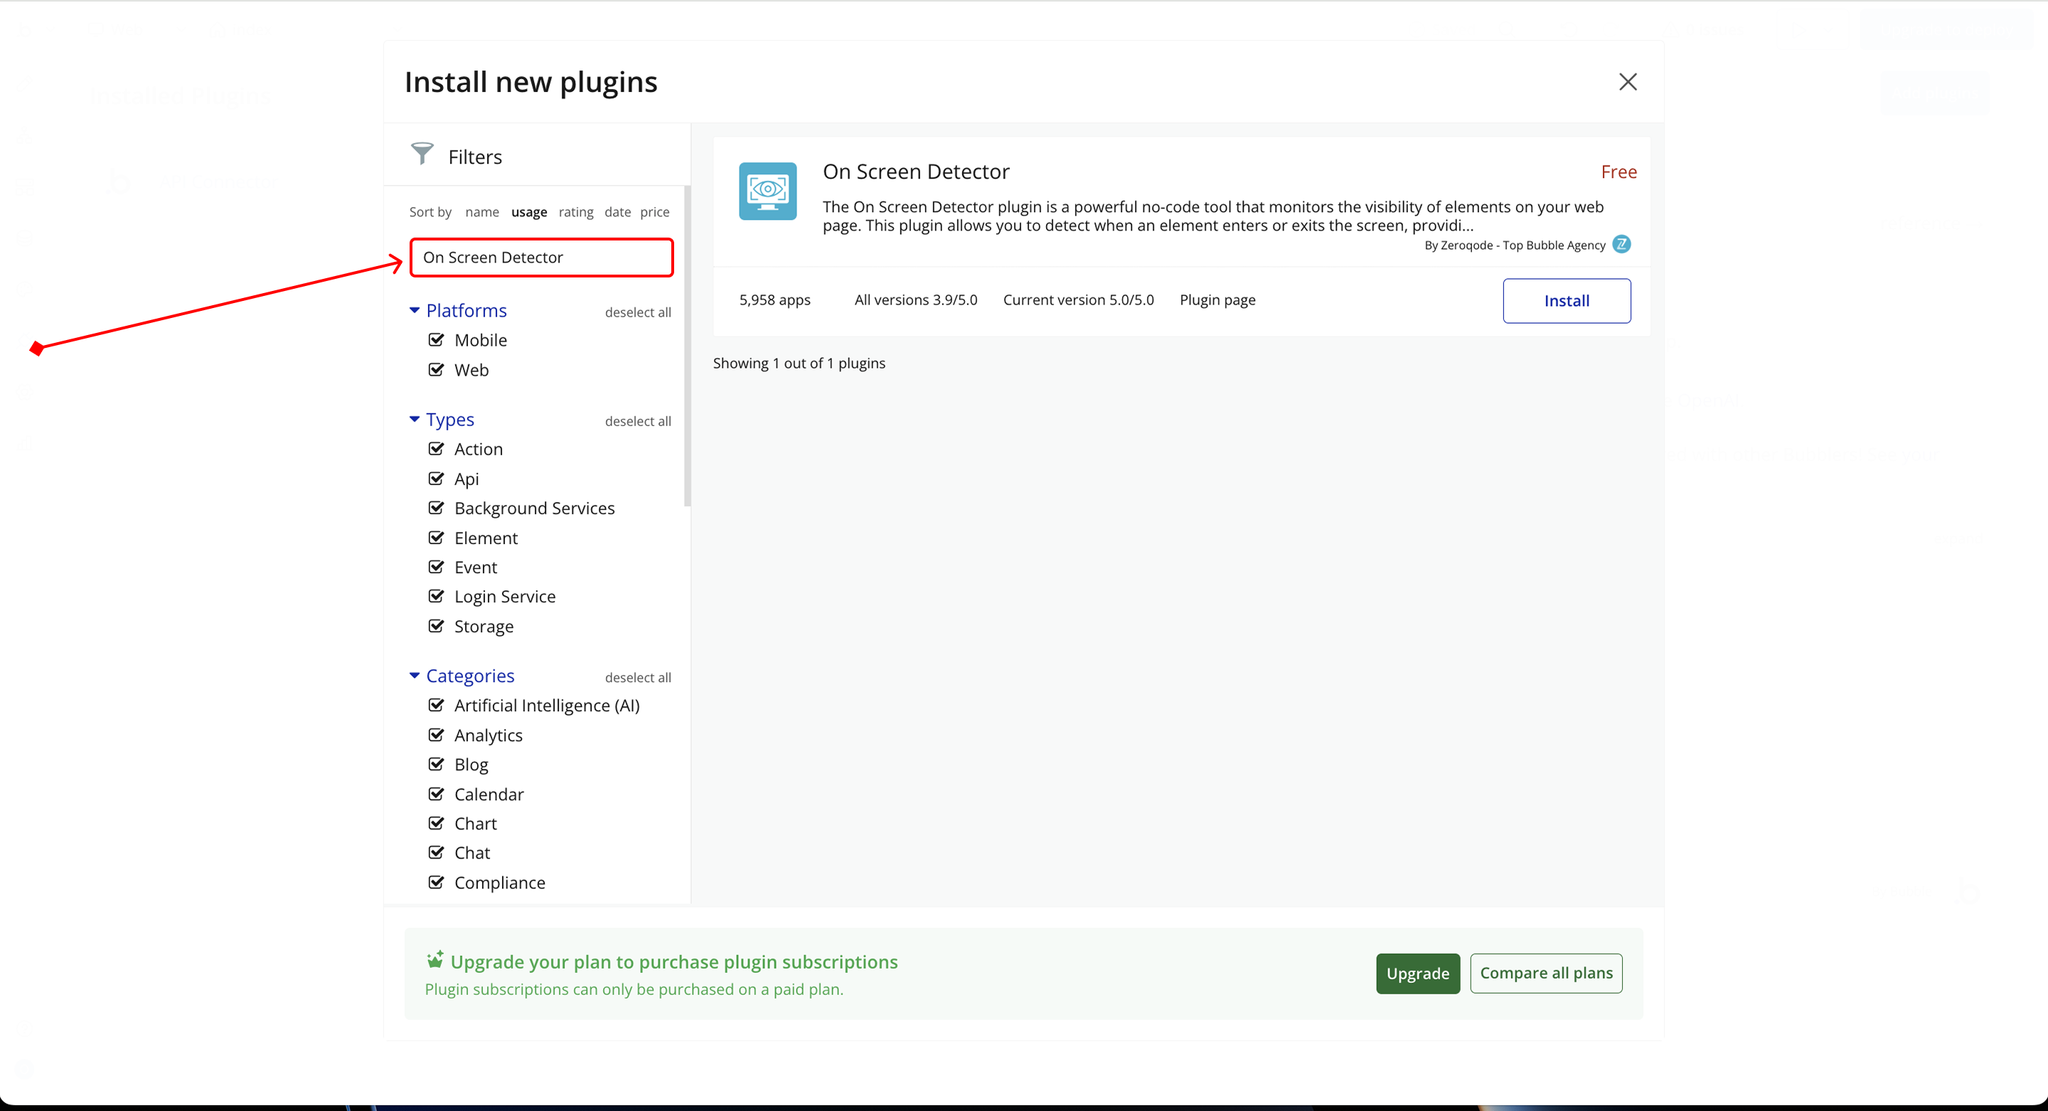Close the Install new plugins dialog

(x=1627, y=82)
